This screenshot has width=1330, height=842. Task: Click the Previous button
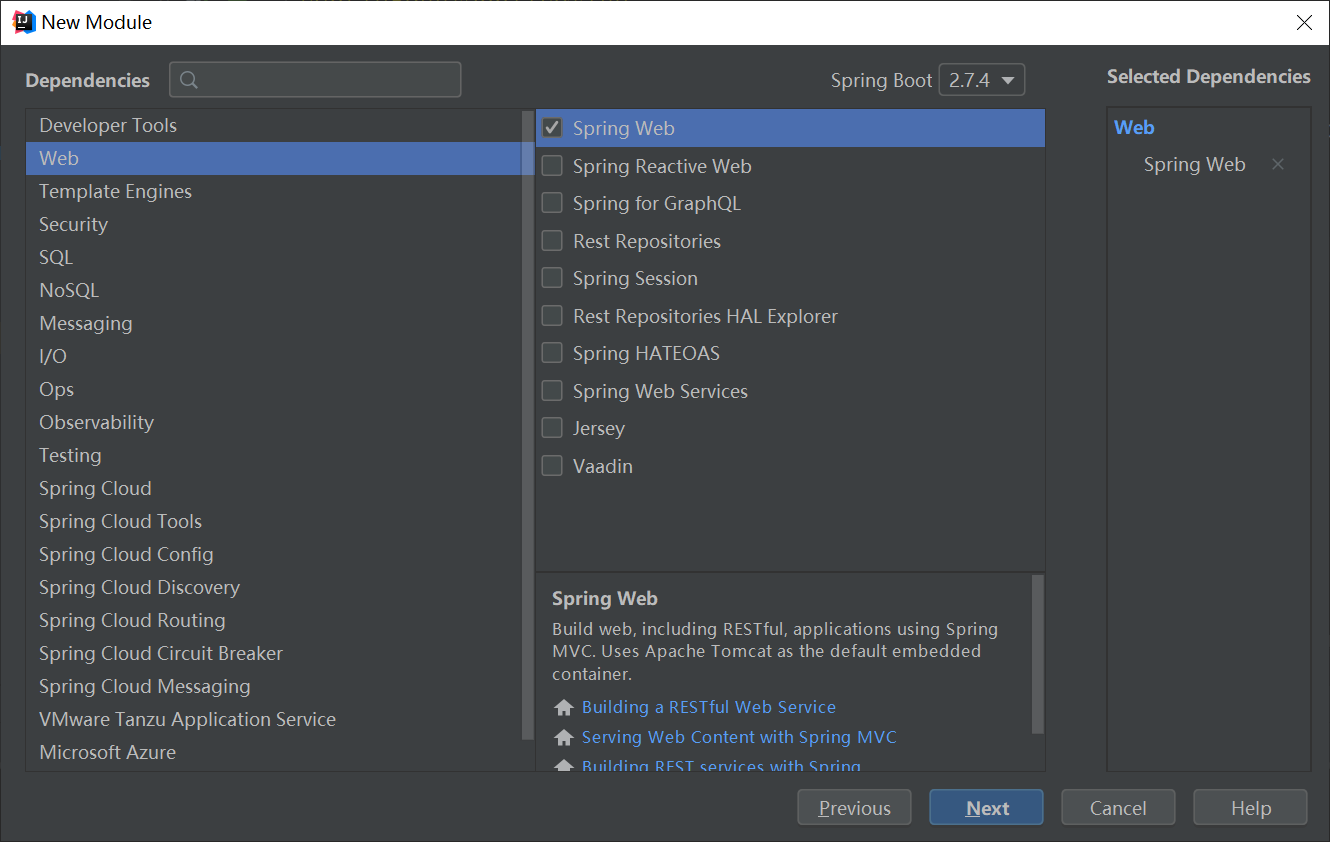click(854, 808)
